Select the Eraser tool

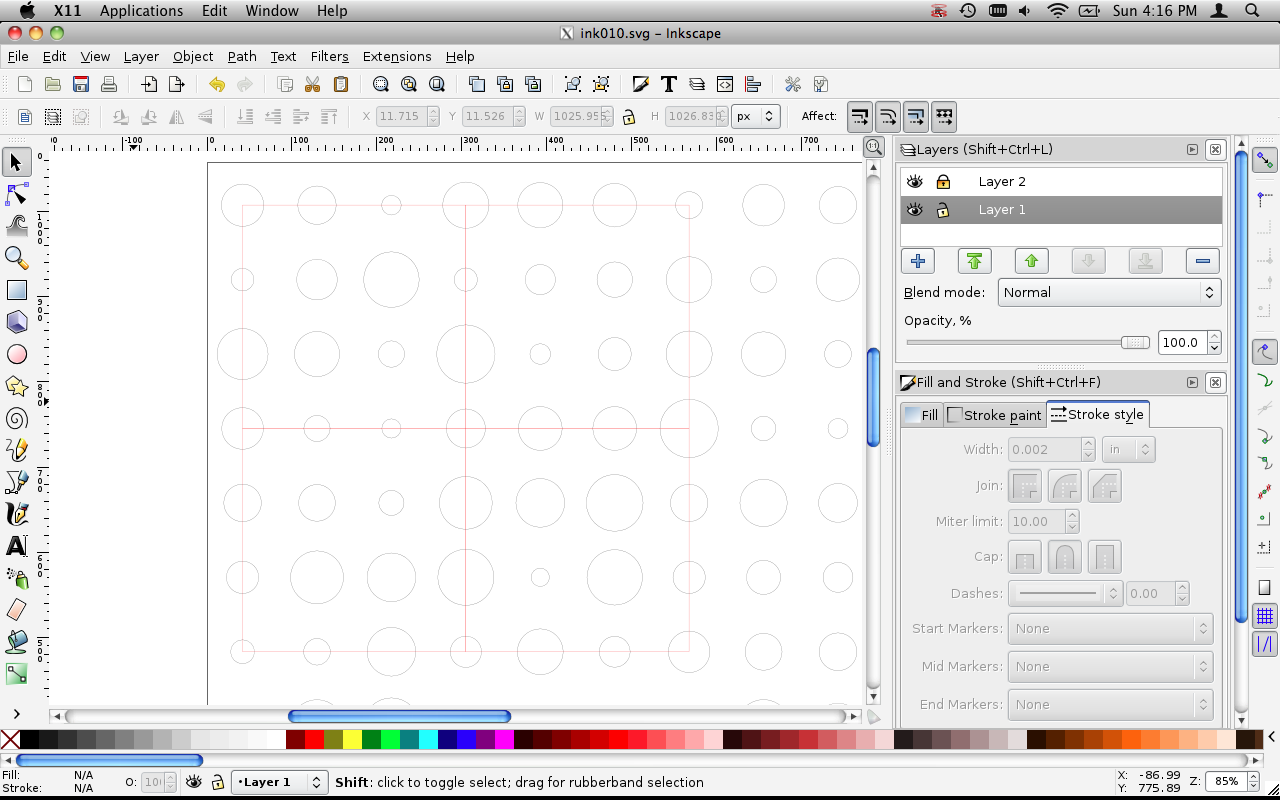[x=16, y=609]
